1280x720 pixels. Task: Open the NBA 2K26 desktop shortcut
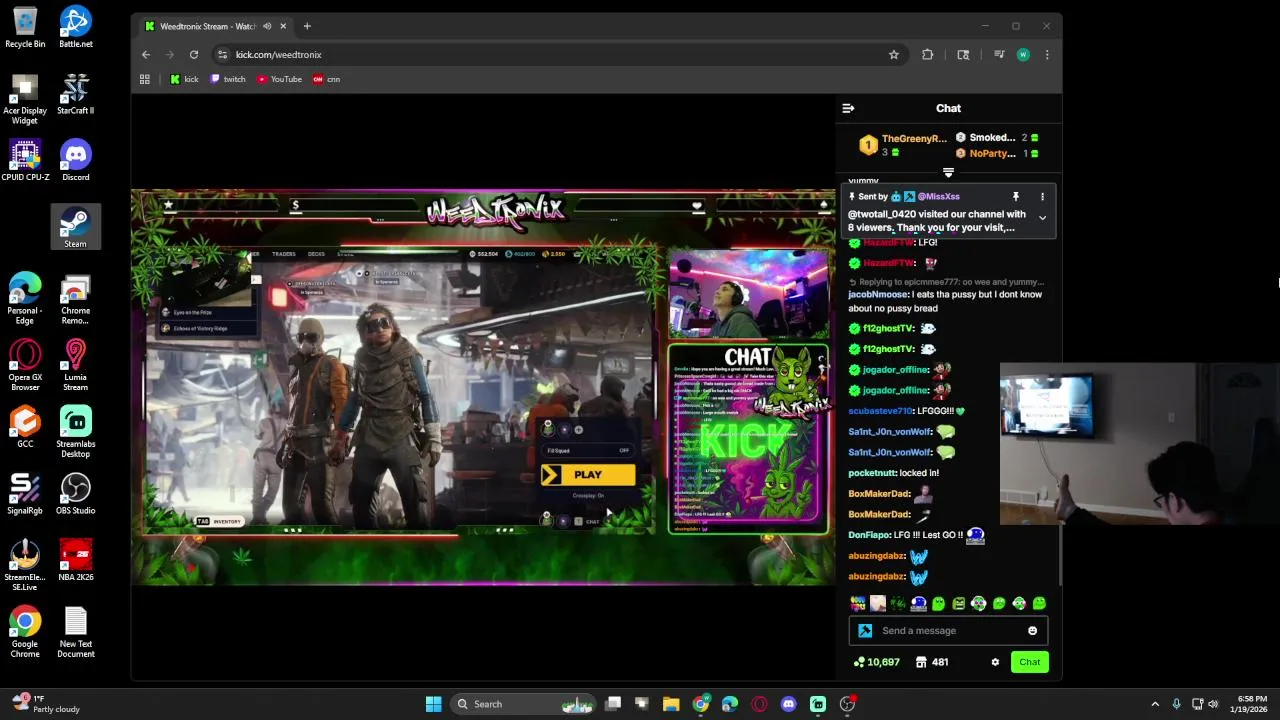(76, 560)
